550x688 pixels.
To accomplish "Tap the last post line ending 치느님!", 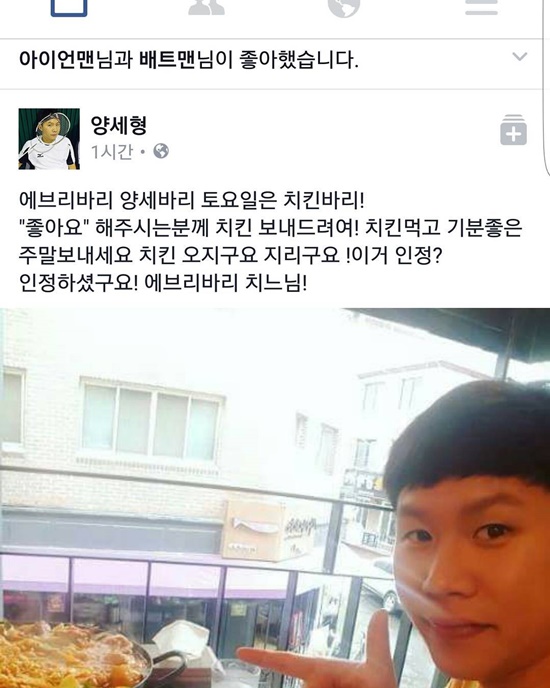I will [163, 283].
